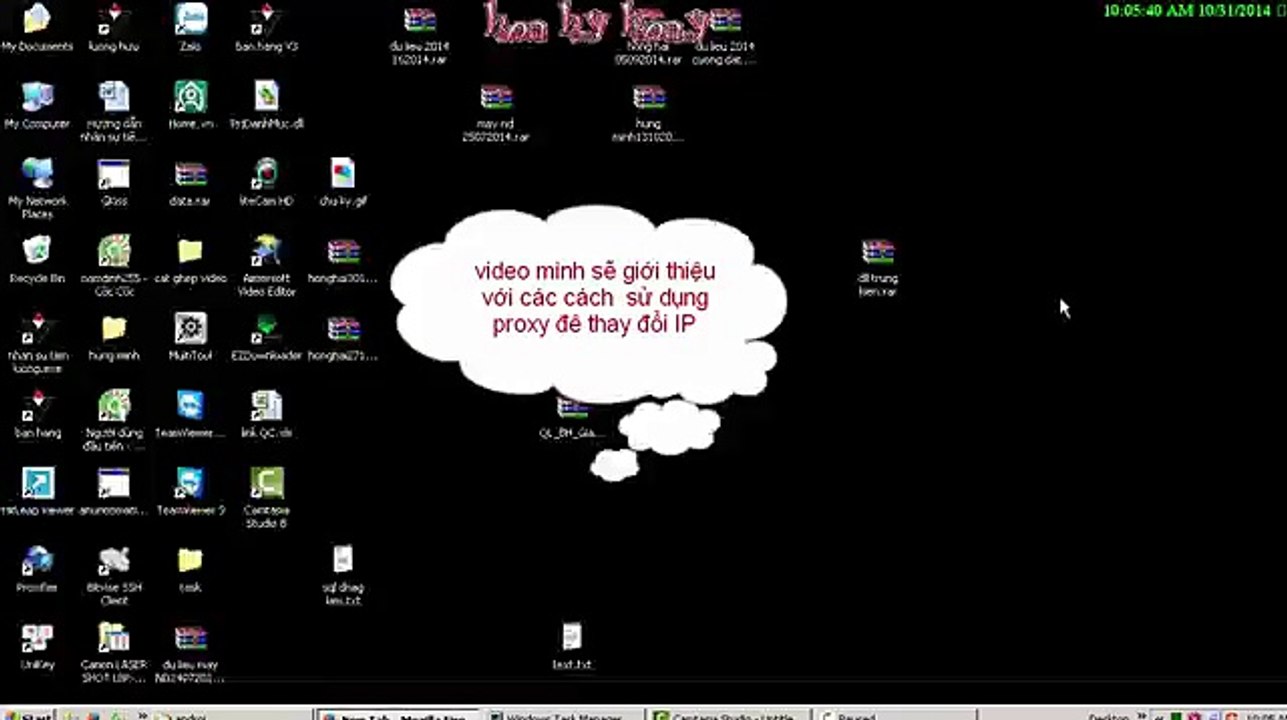
Task: Select the My Network Places icon
Action: 37,187
